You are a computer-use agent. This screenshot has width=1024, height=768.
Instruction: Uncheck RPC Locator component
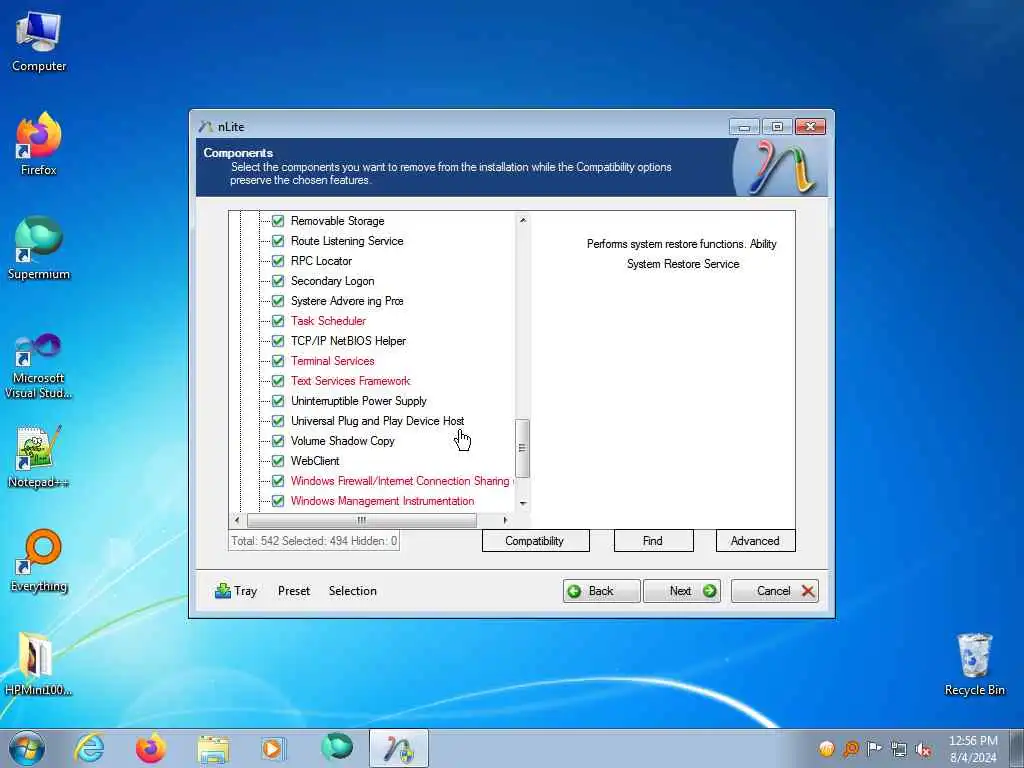point(278,261)
